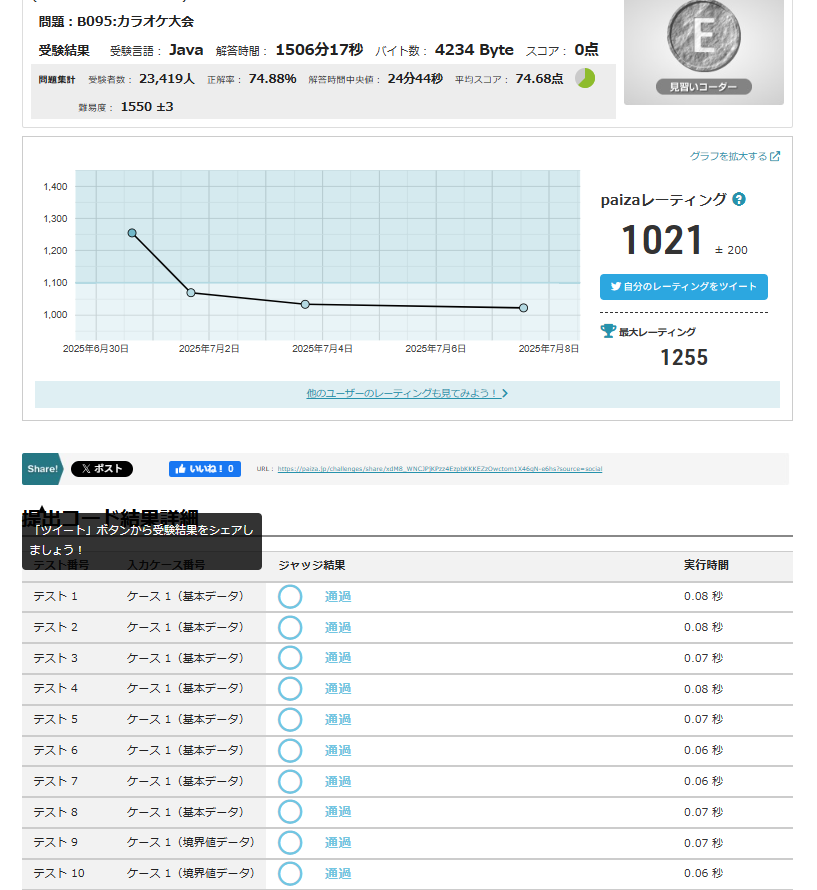Open 通過 link for テスト 4
Viewport: 817px width, 890px height.
click(x=338, y=689)
